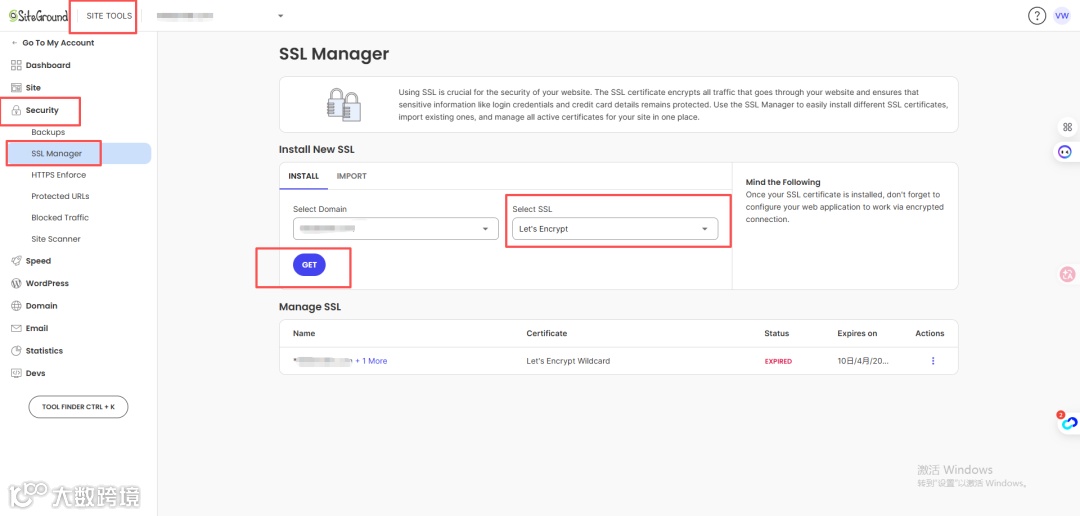1080x516 pixels.
Task: Click the Expires on column header
Action: [x=858, y=333]
